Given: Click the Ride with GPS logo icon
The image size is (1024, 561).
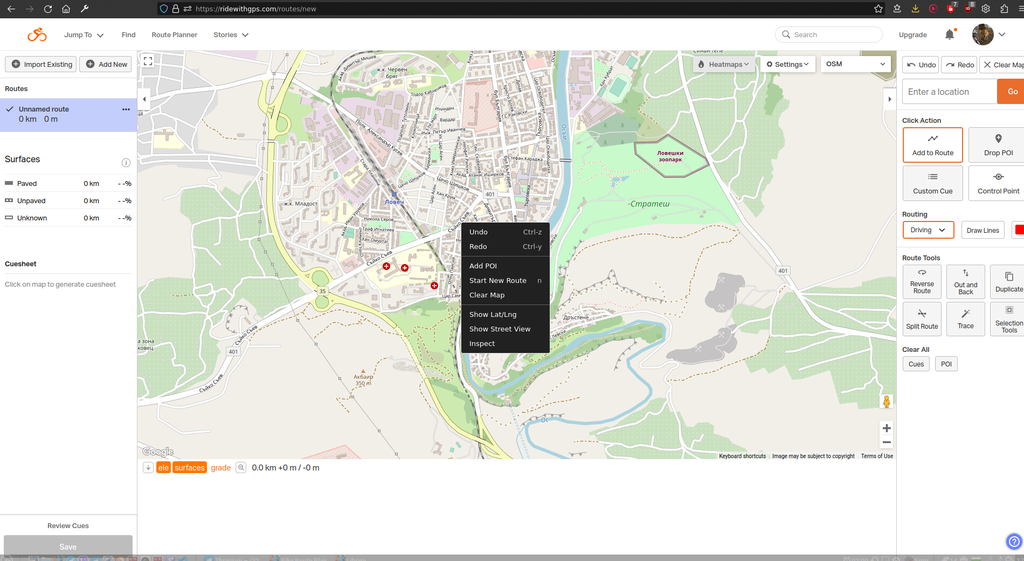Looking at the screenshot, I should (x=37, y=35).
